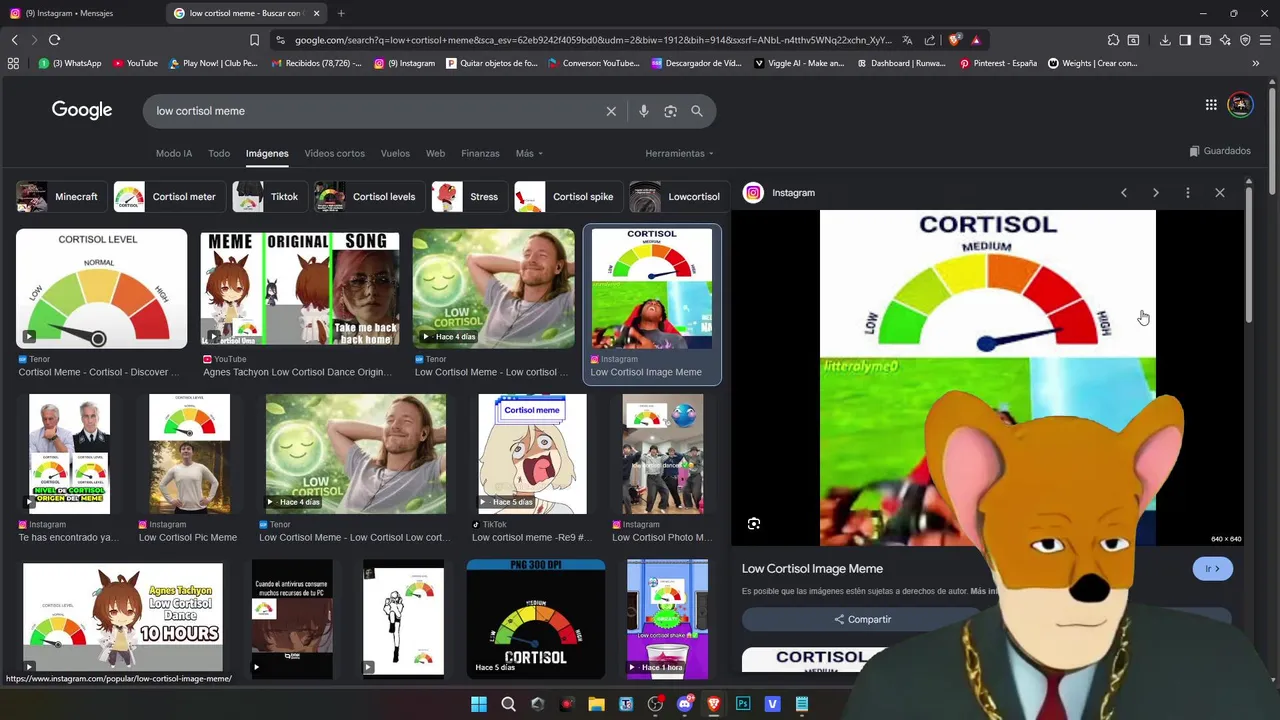The width and height of the screenshot is (1280, 720).
Task: Open Tenor Cortisol Level gauge thumbnail
Action: point(101,289)
